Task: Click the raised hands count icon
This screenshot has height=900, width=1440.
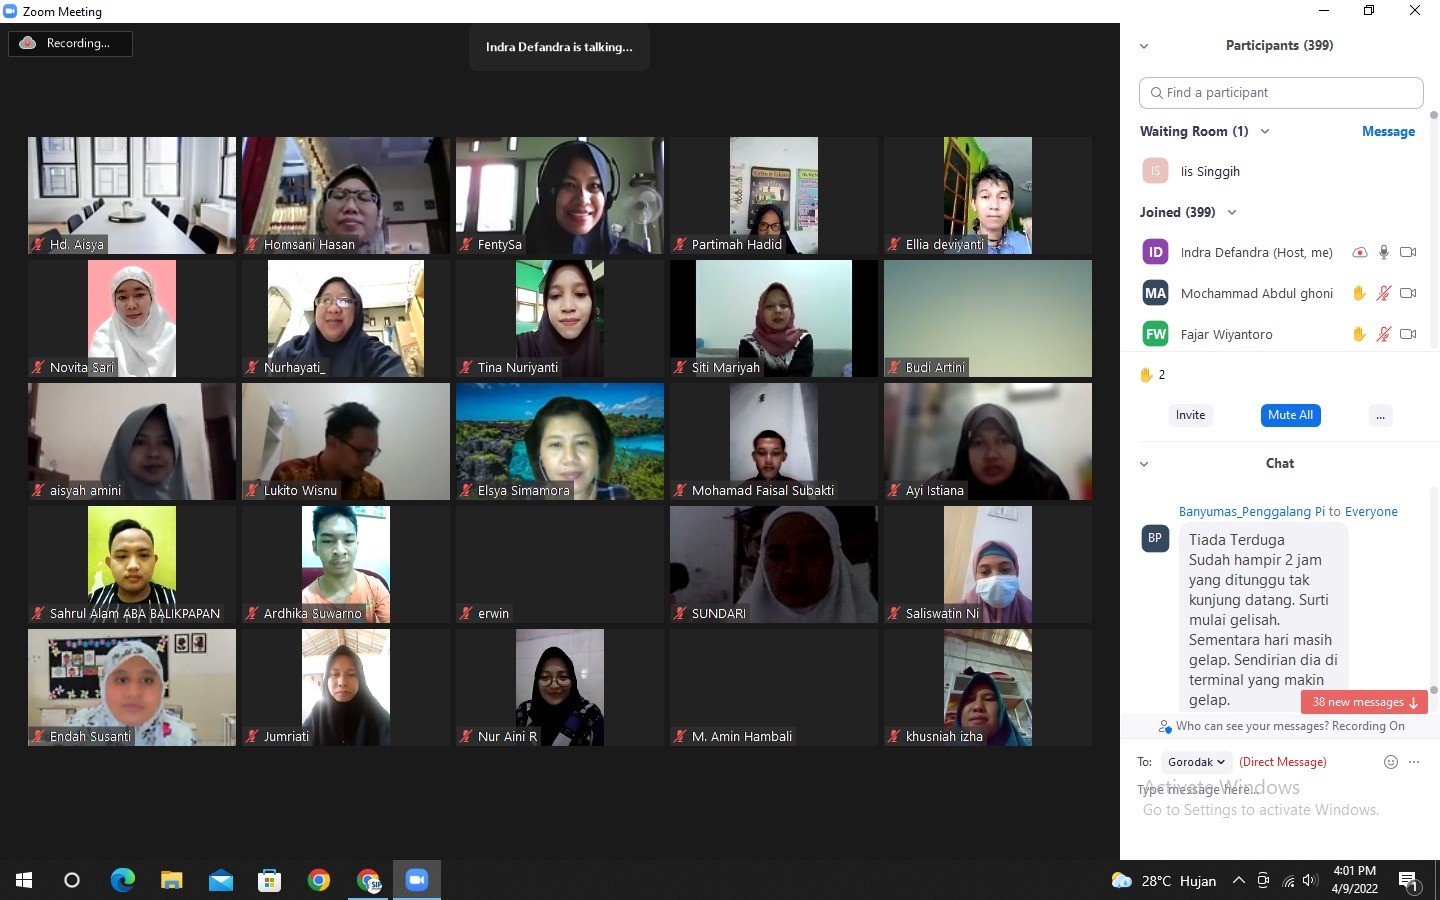Action: coord(1146,375)
